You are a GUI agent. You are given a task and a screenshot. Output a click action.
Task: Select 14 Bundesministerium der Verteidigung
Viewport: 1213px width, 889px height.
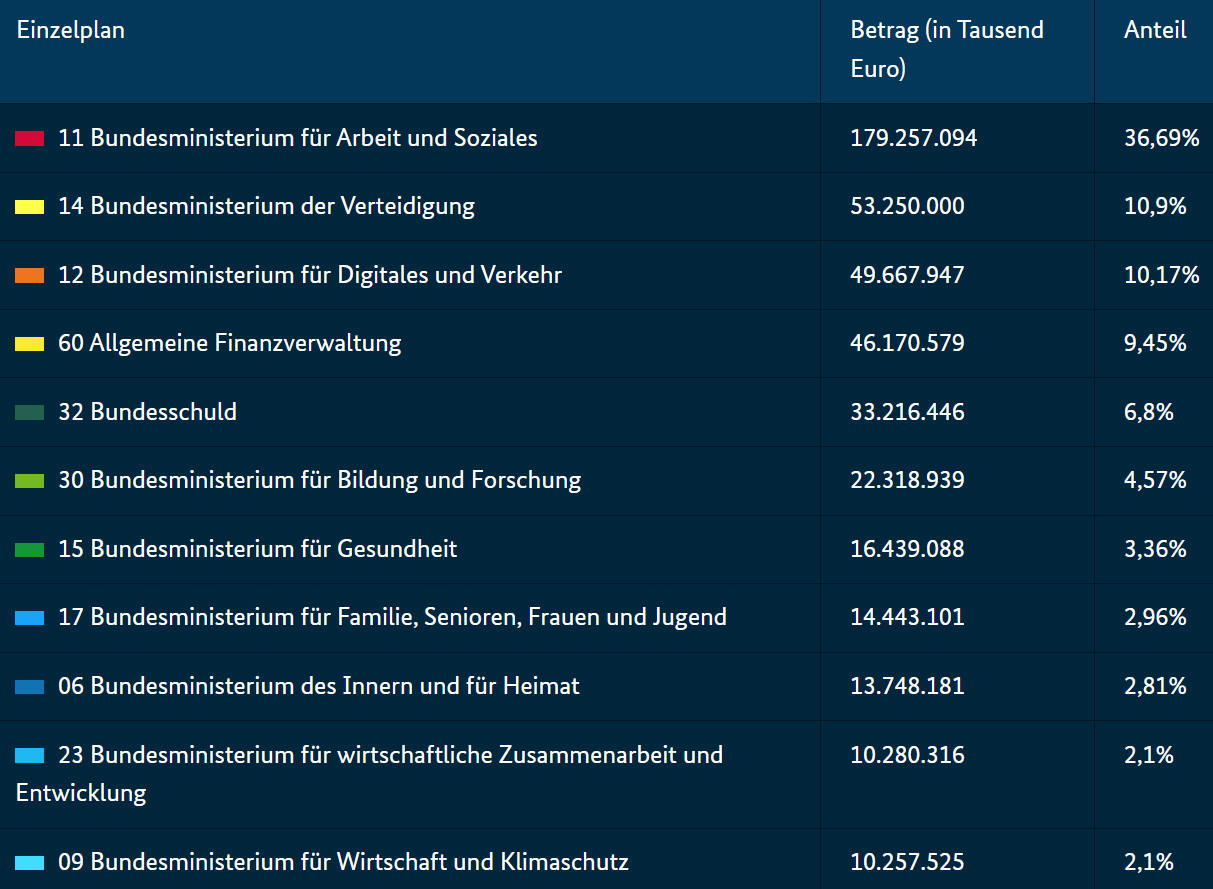[x=266, y=206]
